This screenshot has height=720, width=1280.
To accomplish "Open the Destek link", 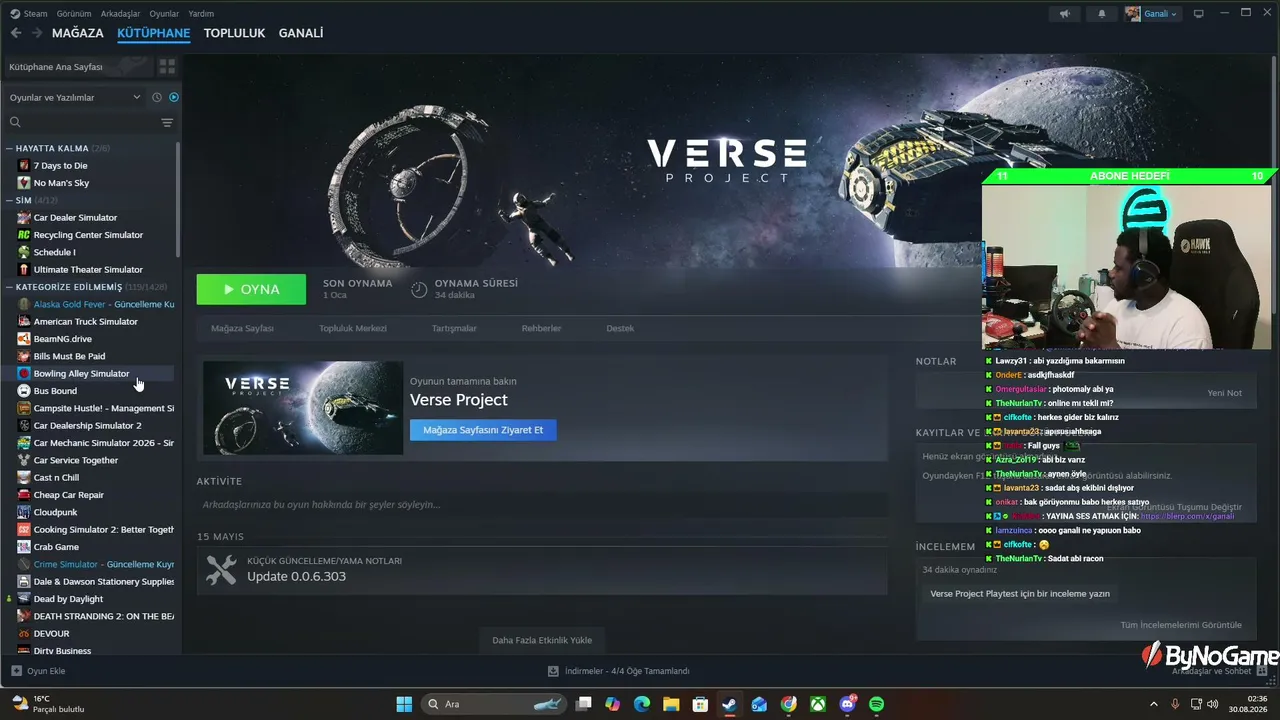I will (x=620, y=328).
